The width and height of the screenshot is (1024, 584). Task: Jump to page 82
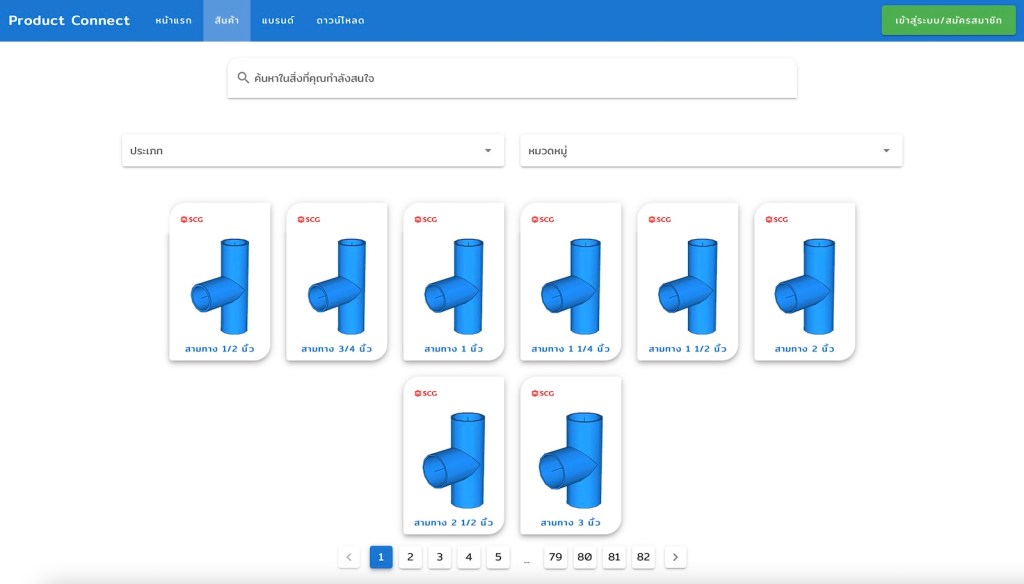pyautogui.click(x=643, y=557)
